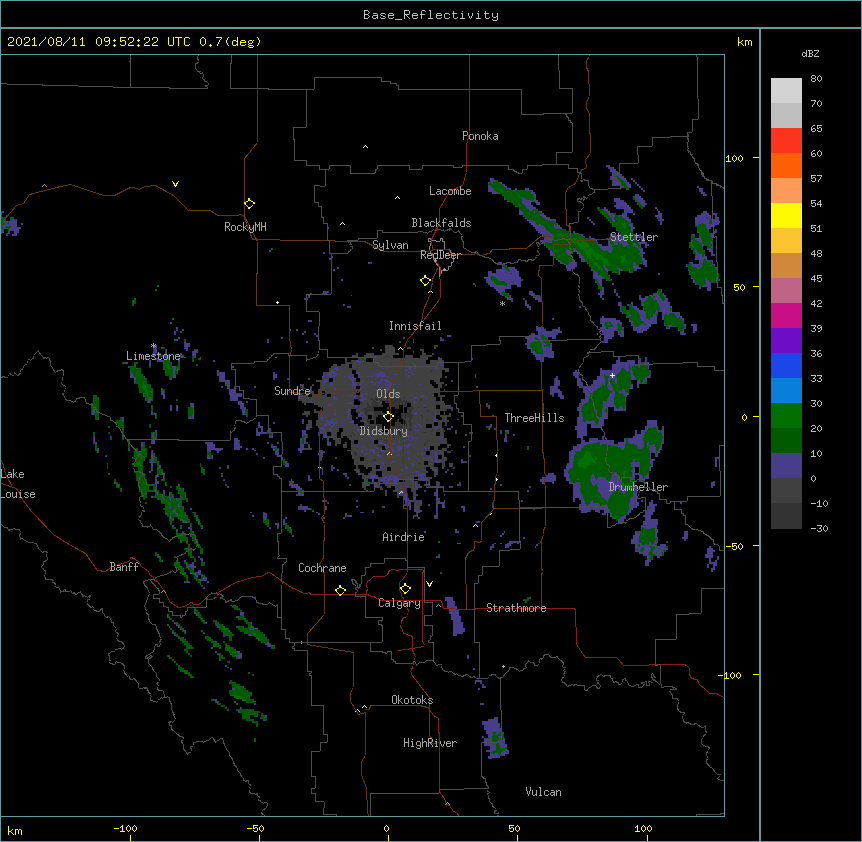Screen dimensions: 862x842
Task: Click the Ponoka city label
Action: 480,136
